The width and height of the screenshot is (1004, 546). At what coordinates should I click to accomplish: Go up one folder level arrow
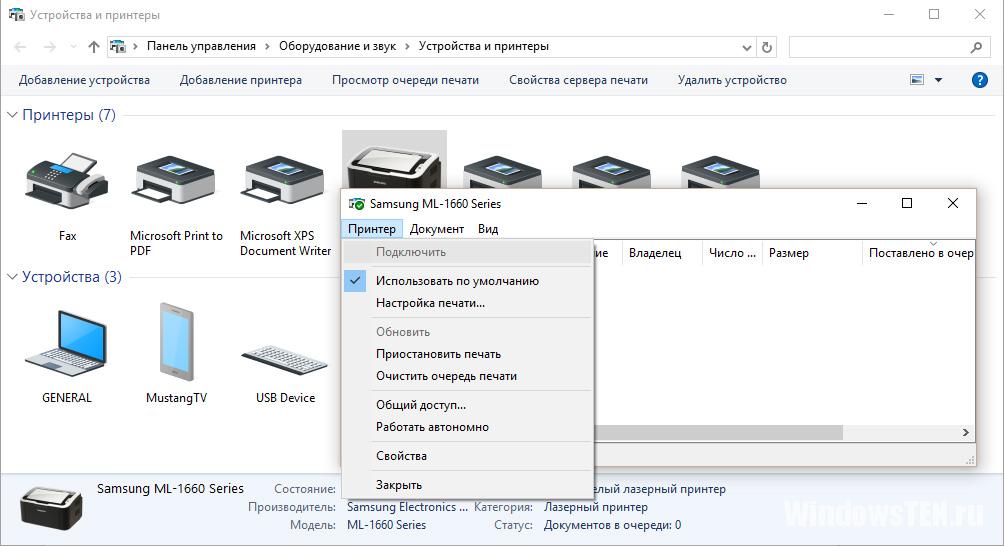[94, 47]
